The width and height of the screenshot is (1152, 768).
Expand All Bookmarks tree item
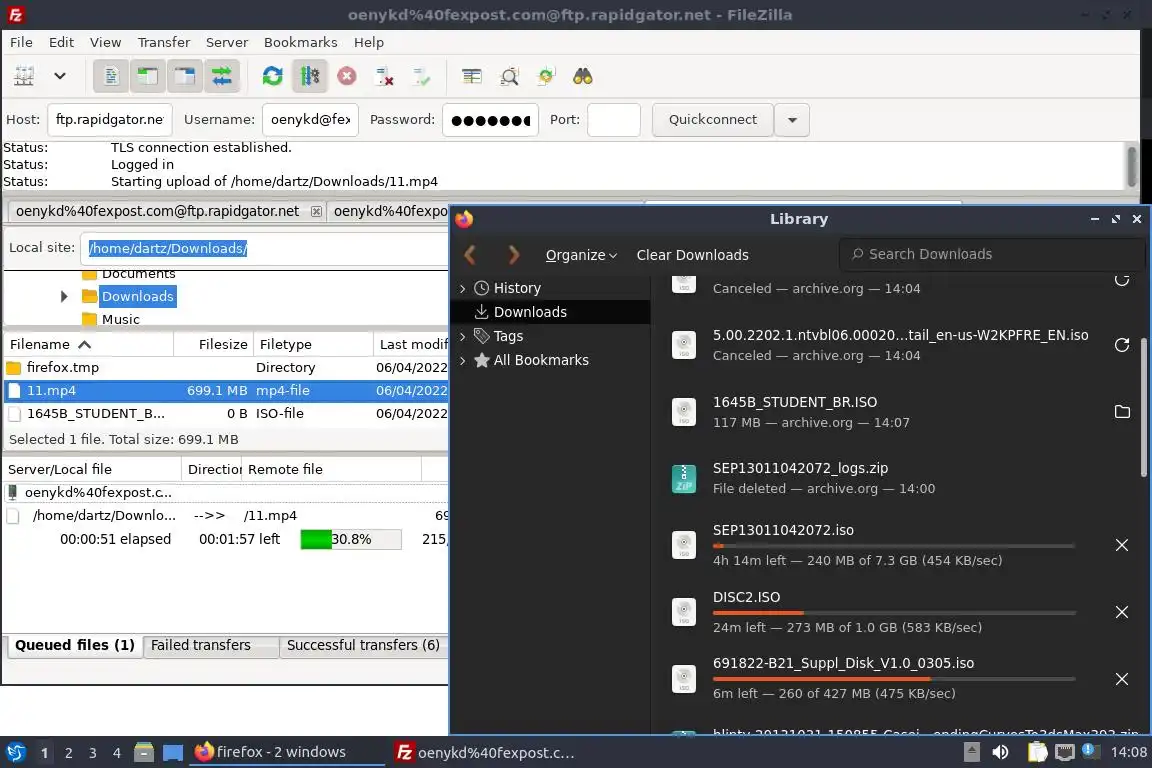click(463, 360)
